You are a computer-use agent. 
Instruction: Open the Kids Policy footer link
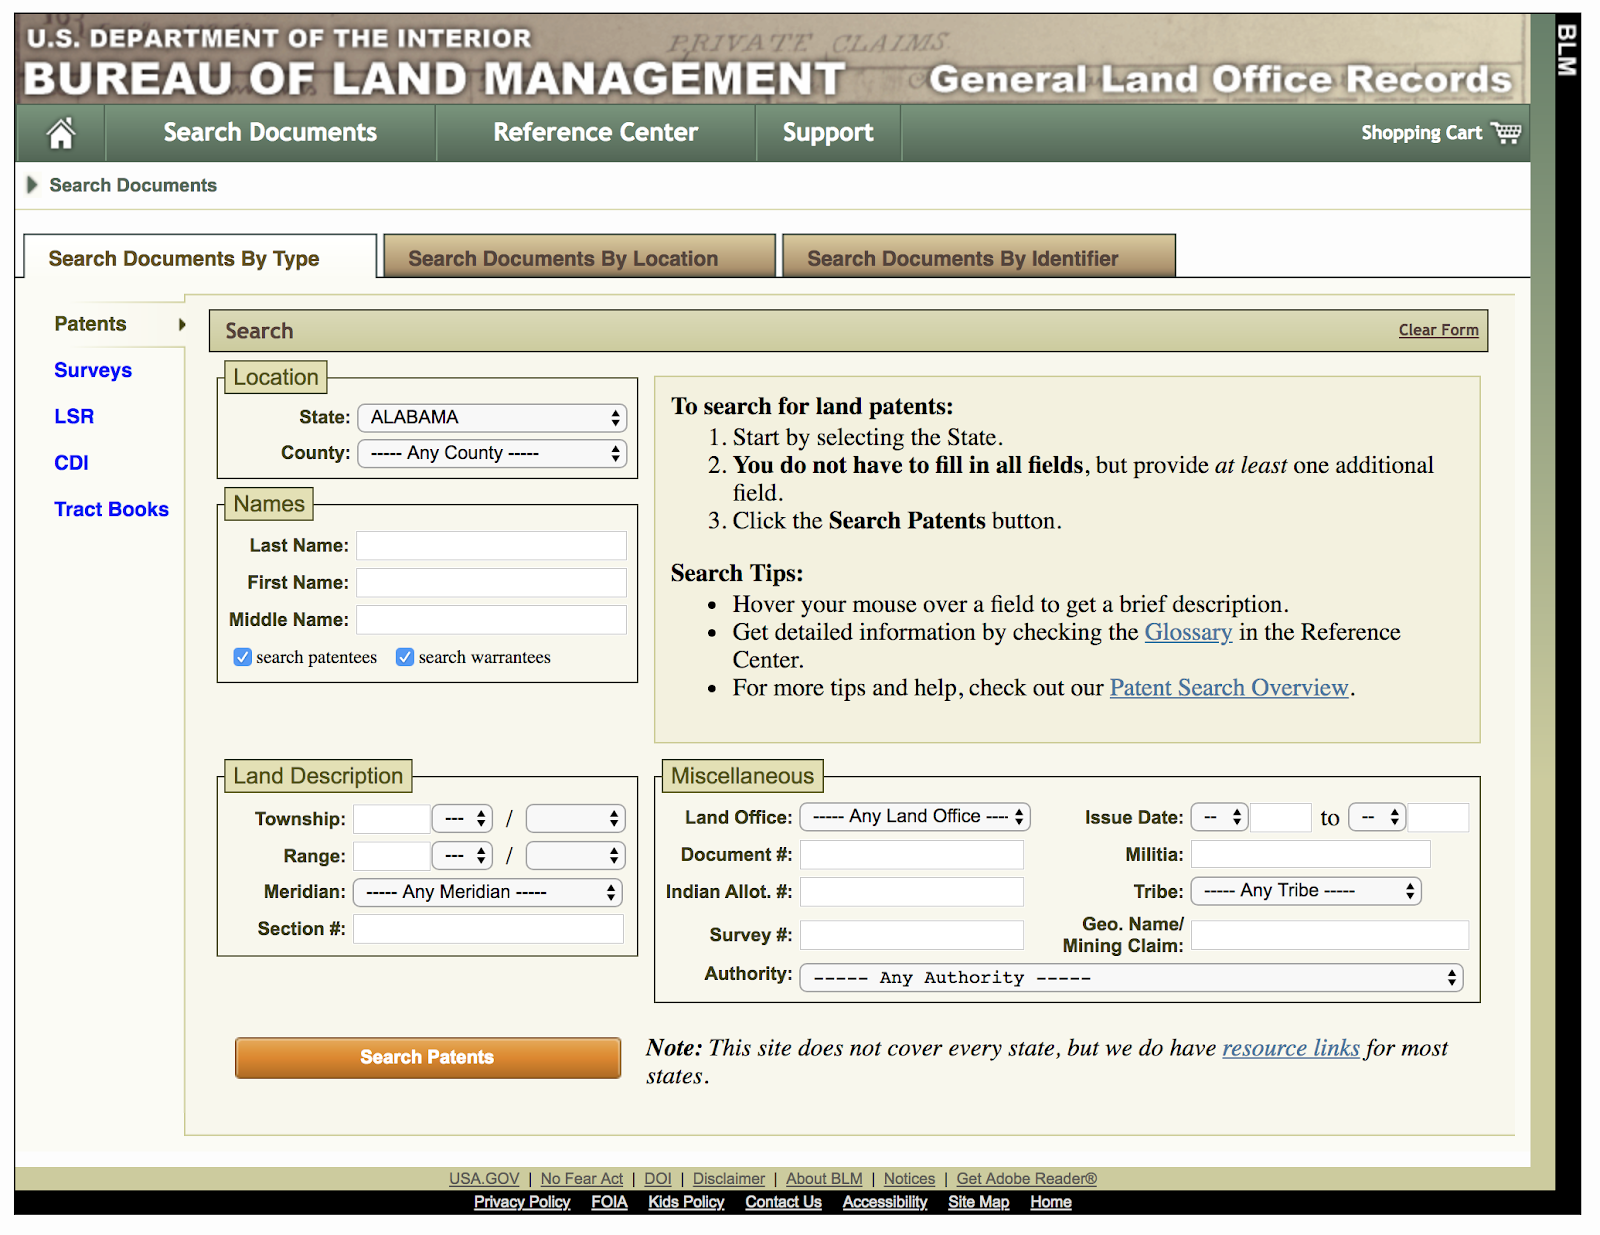686,1202
